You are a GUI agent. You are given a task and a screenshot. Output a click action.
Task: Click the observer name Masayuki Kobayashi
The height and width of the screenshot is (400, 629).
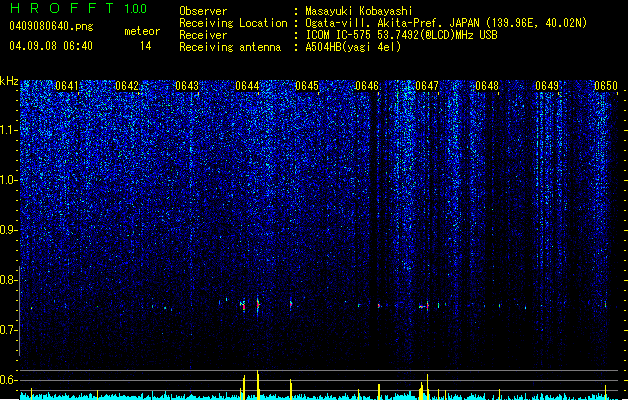[x=359, y=11]
